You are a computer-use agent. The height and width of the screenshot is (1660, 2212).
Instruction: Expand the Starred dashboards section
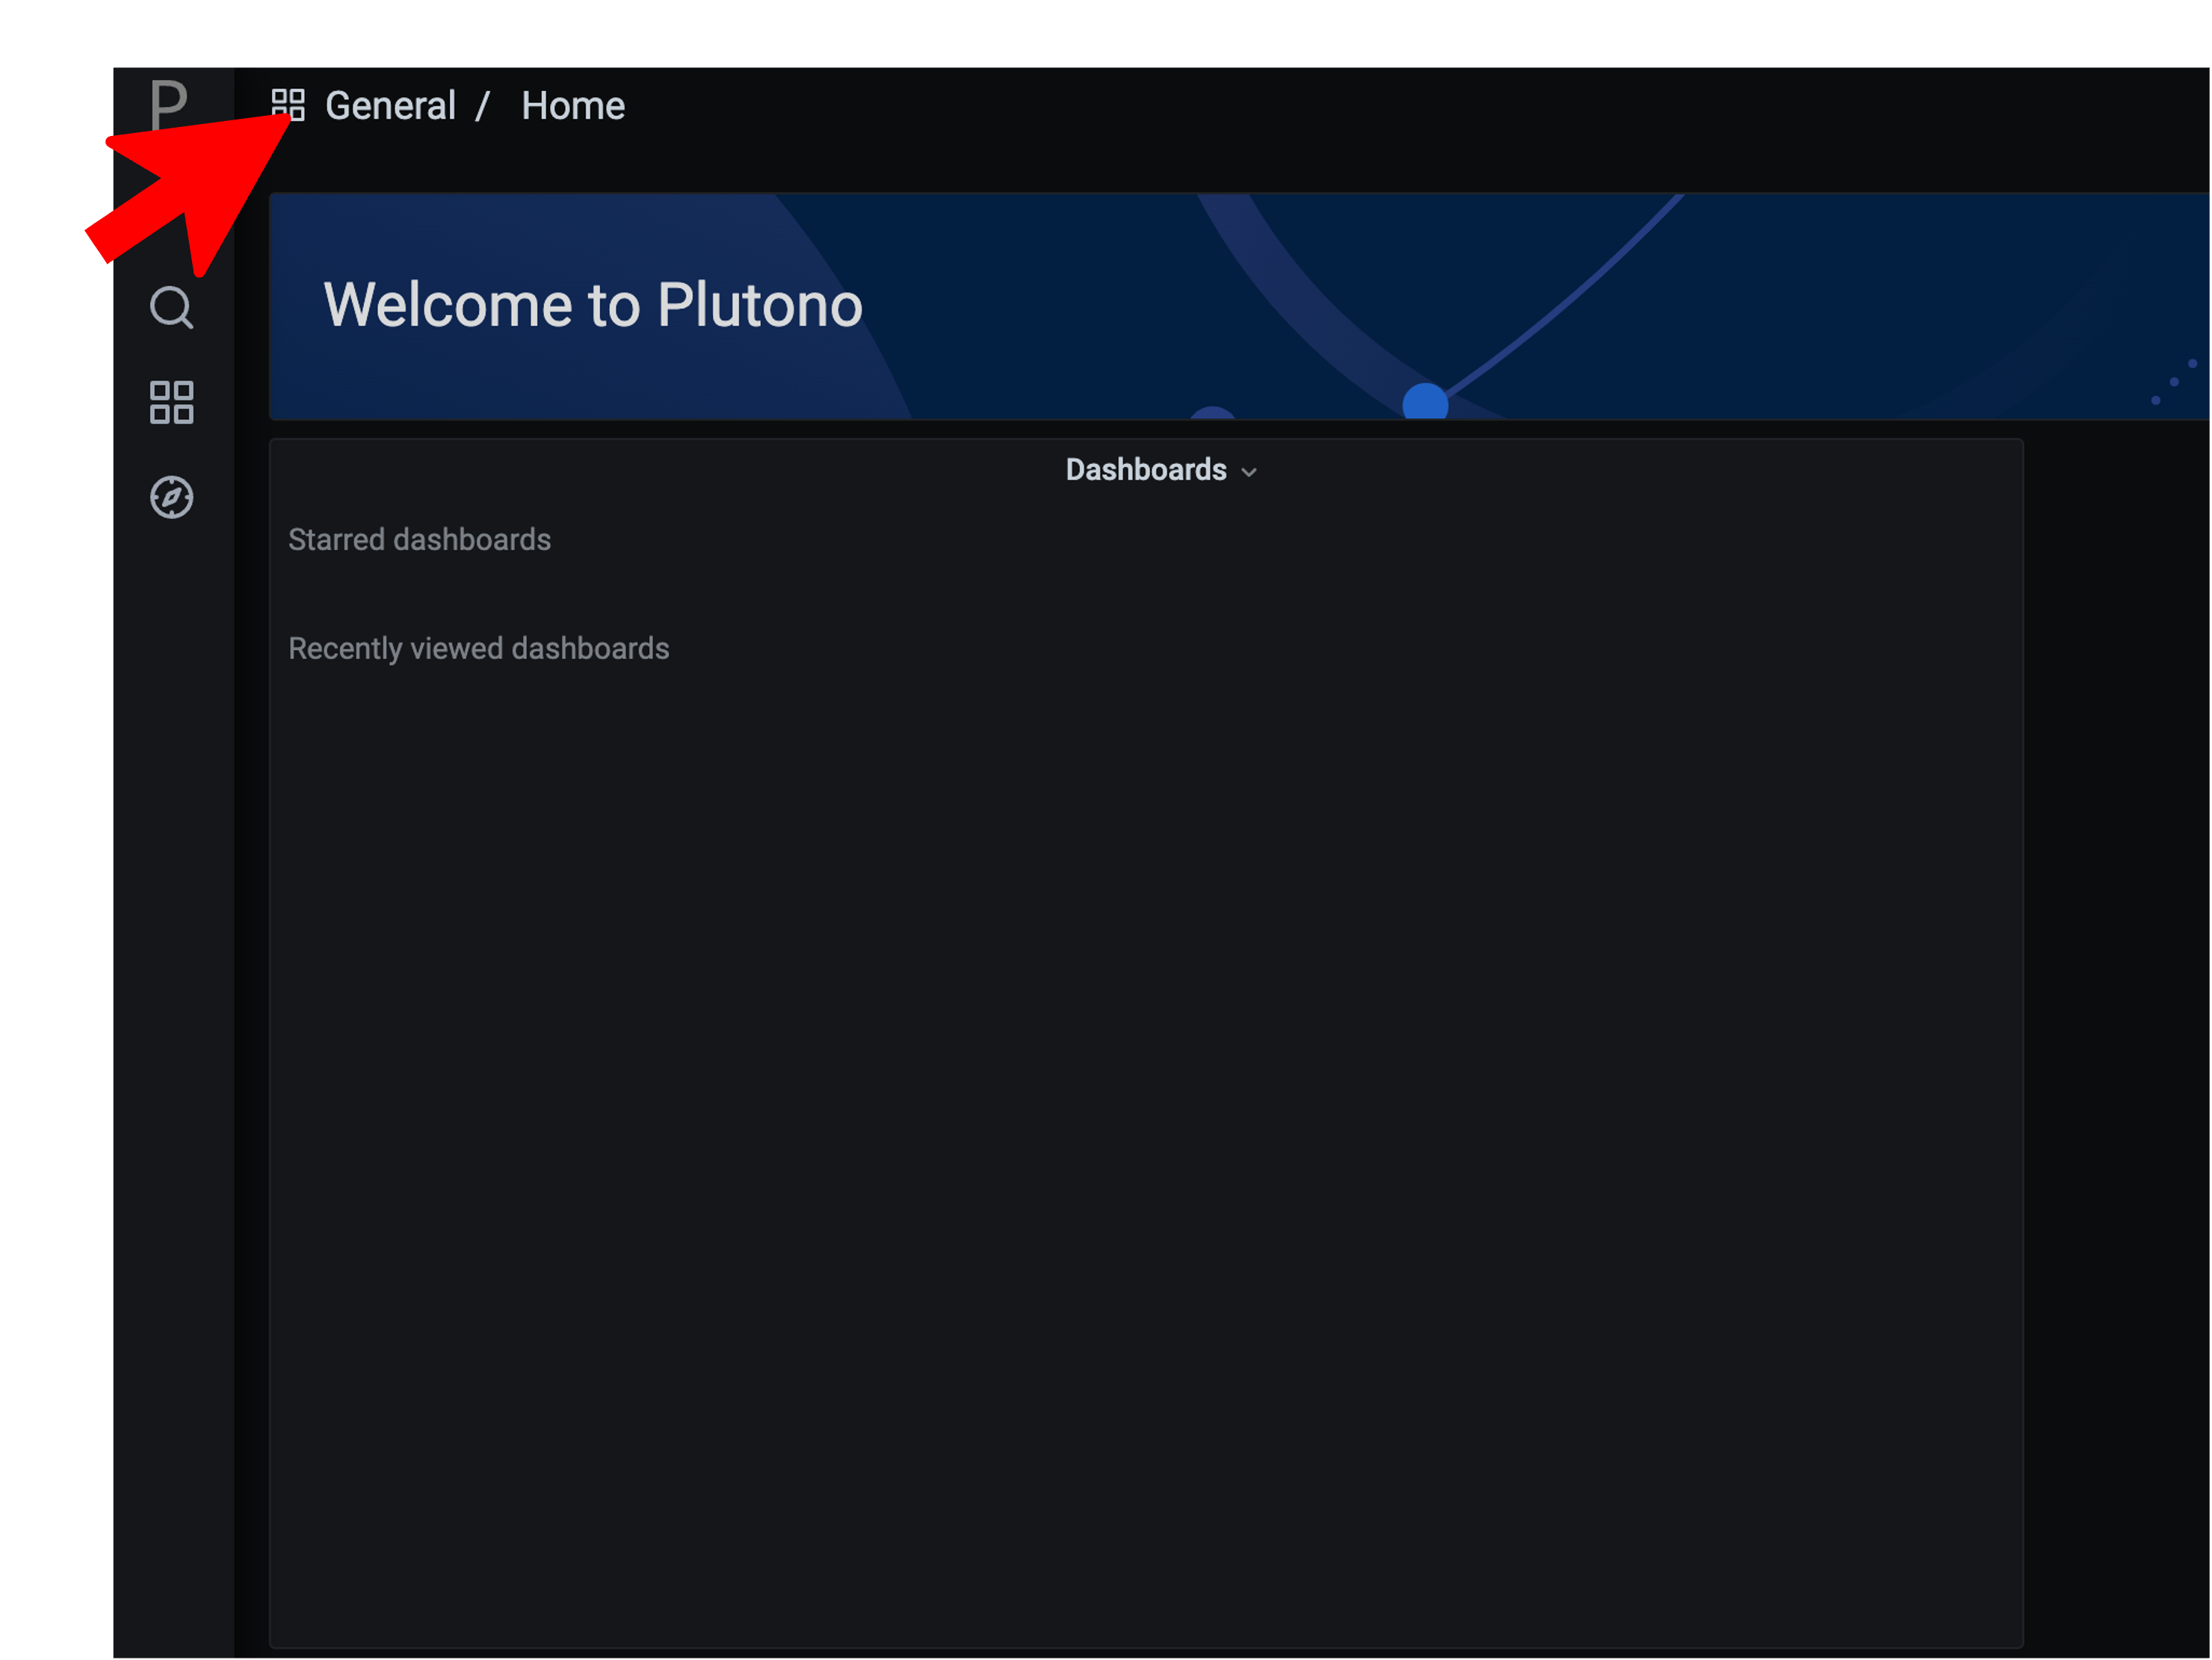pos(420,539)
